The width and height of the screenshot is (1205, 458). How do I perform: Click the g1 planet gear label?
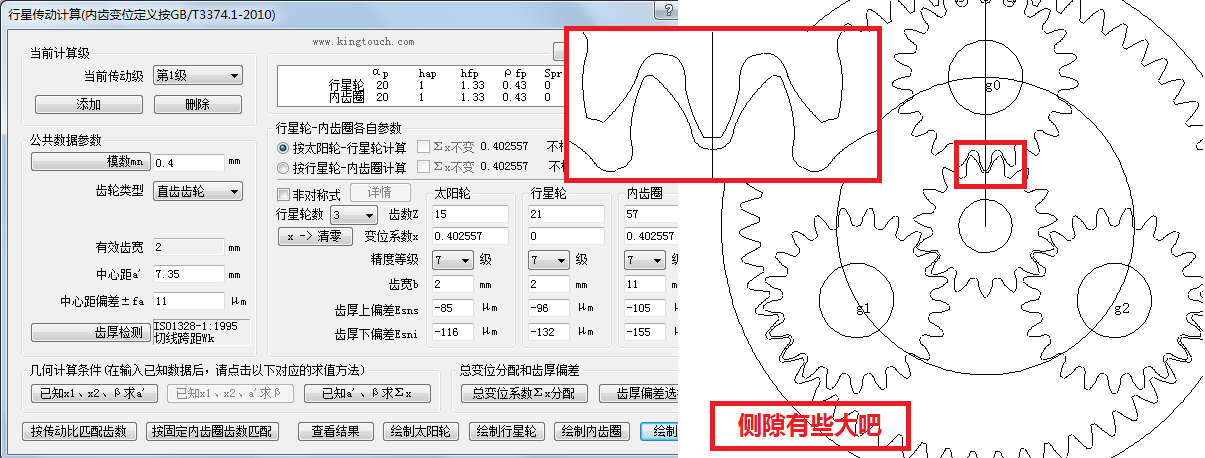point(863,308)
